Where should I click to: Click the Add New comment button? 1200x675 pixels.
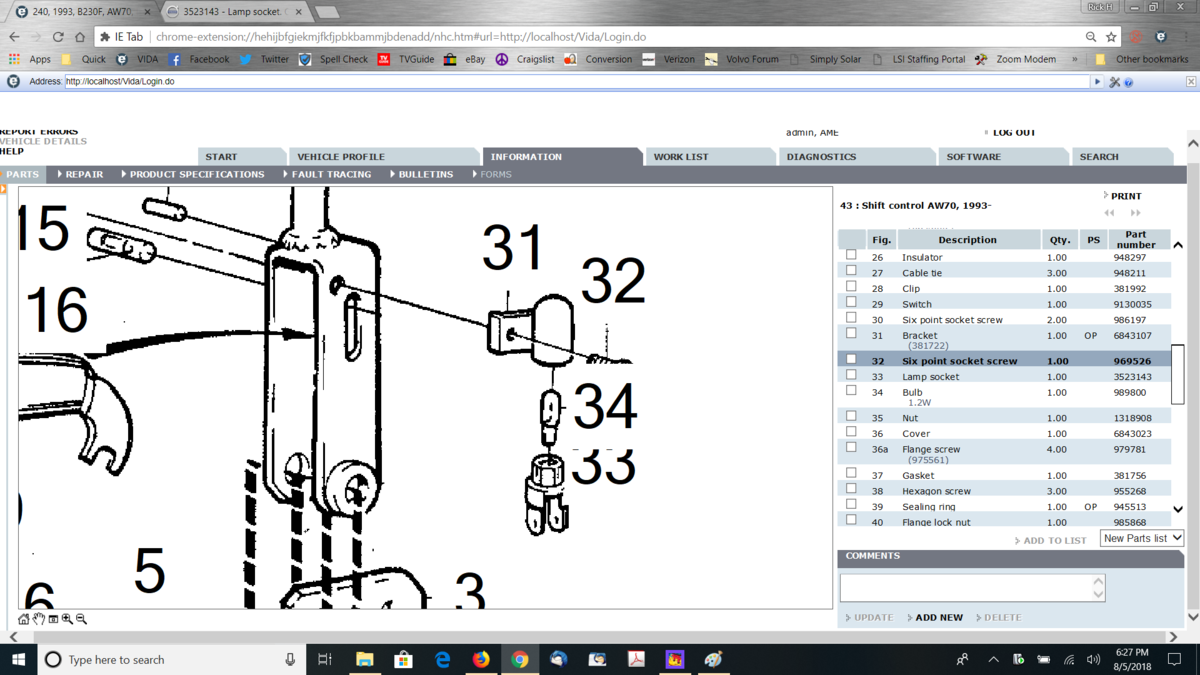(938, 617)
